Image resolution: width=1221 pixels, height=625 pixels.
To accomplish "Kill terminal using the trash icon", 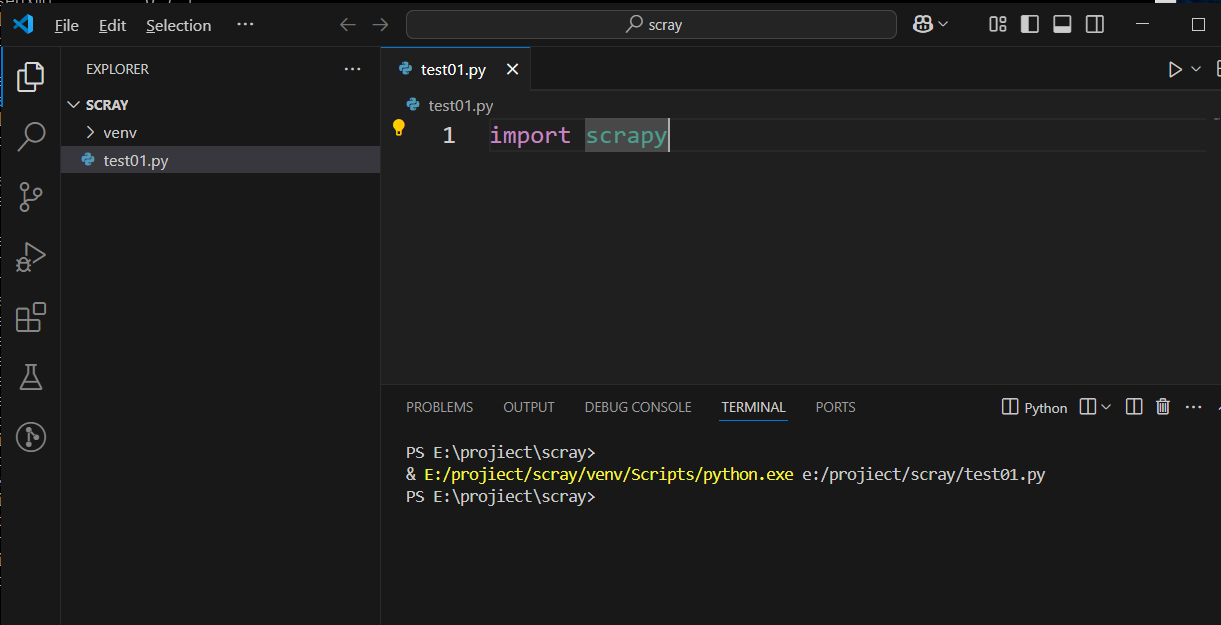I will (1162, 406).
